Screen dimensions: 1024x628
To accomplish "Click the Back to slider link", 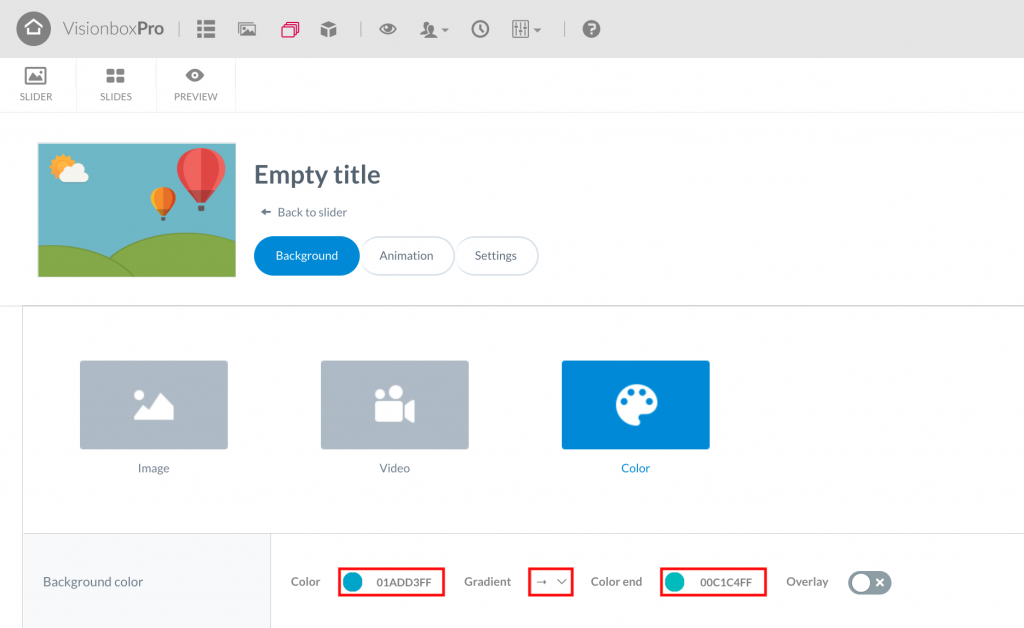I will pyautogui.click(x=304, y=212).
